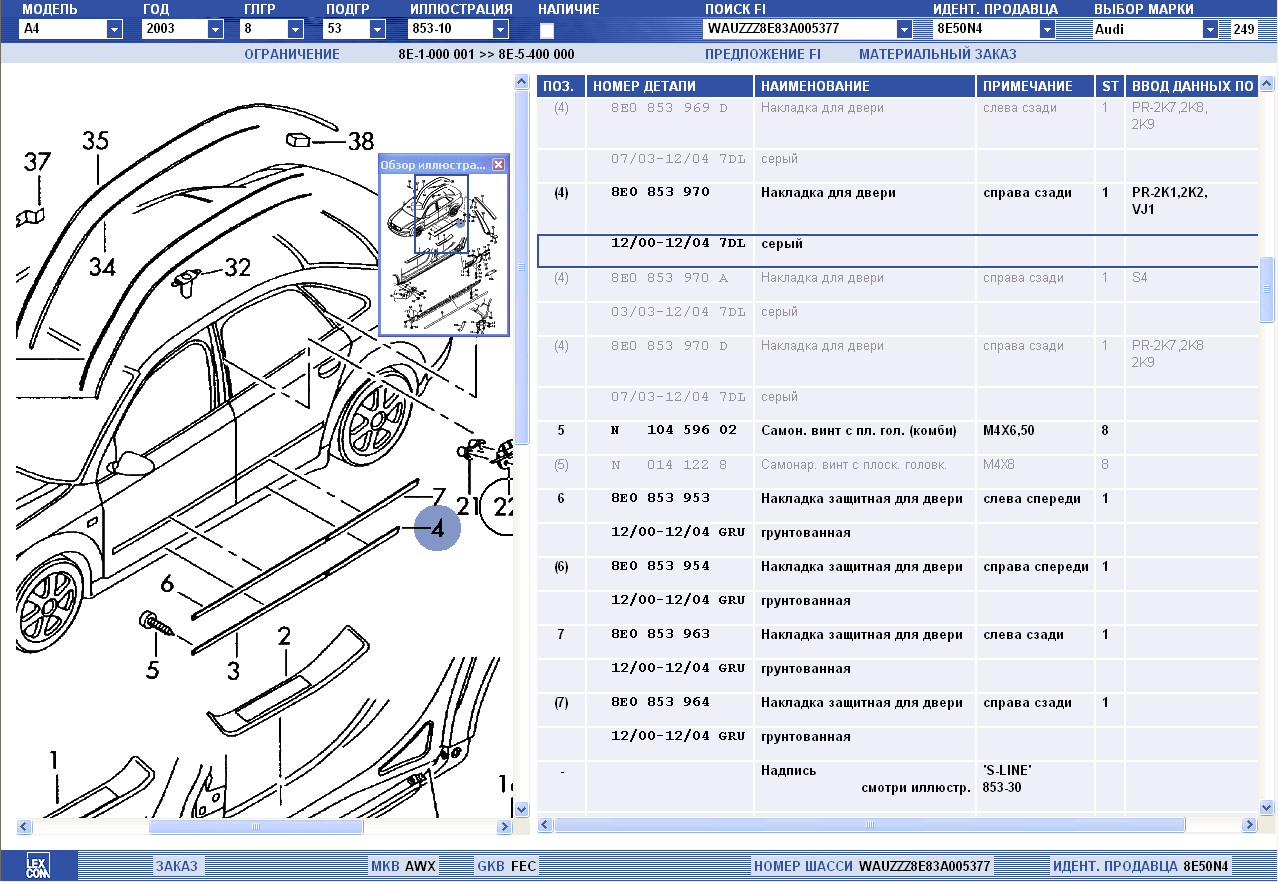Open the МАТЕРИАЛЬНЫЙ ЗАКАЗ link

pos(937,54)
